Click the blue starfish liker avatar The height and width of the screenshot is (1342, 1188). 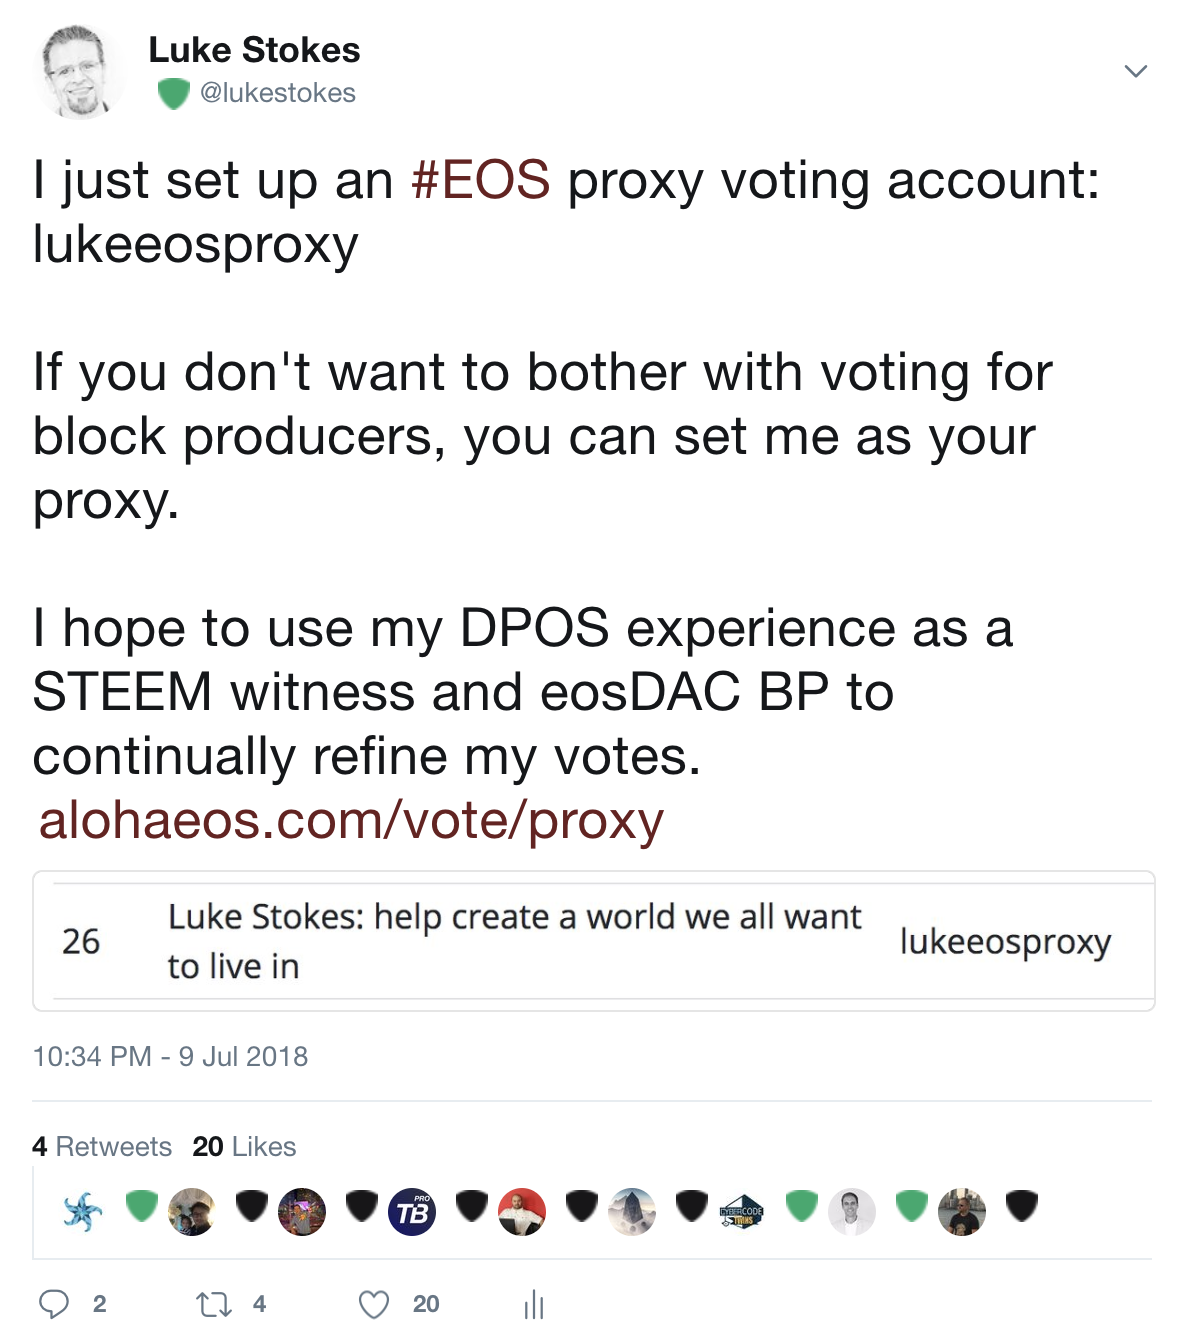(x=82, y=1211)
